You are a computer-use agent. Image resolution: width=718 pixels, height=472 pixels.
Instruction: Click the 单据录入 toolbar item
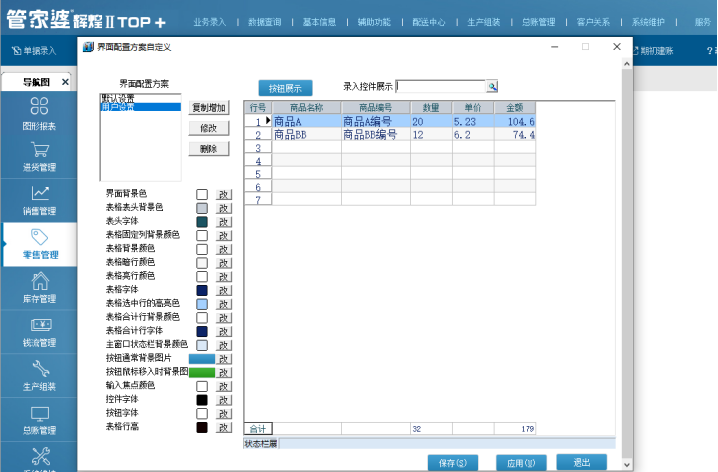pyautogui.click(x=34, y=51)
